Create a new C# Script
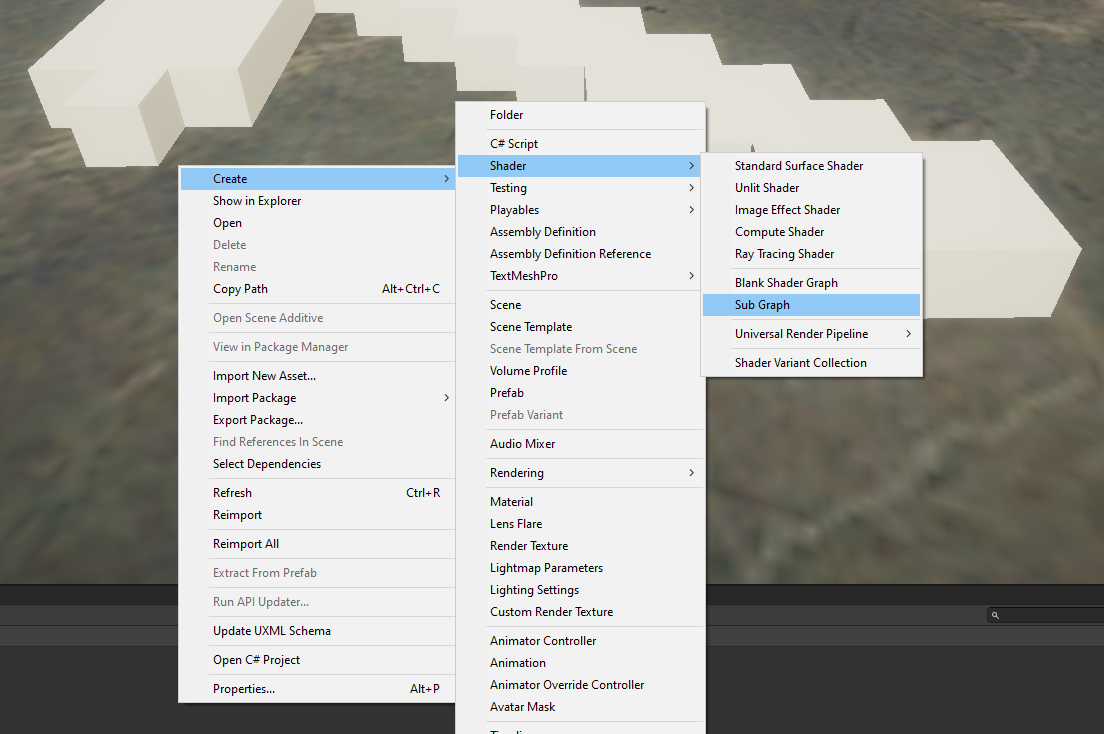Viewport: 1104px width, 734px height. coord(514,144)
